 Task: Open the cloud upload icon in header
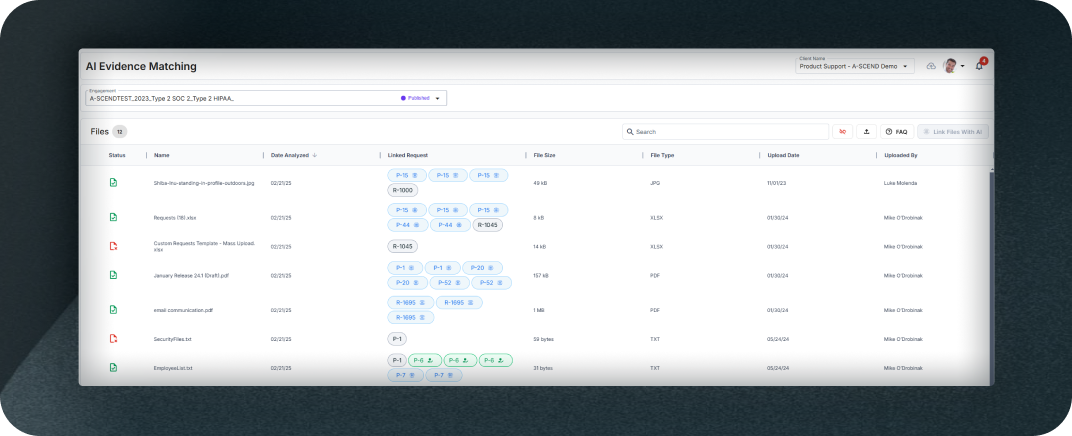(930, 66)
